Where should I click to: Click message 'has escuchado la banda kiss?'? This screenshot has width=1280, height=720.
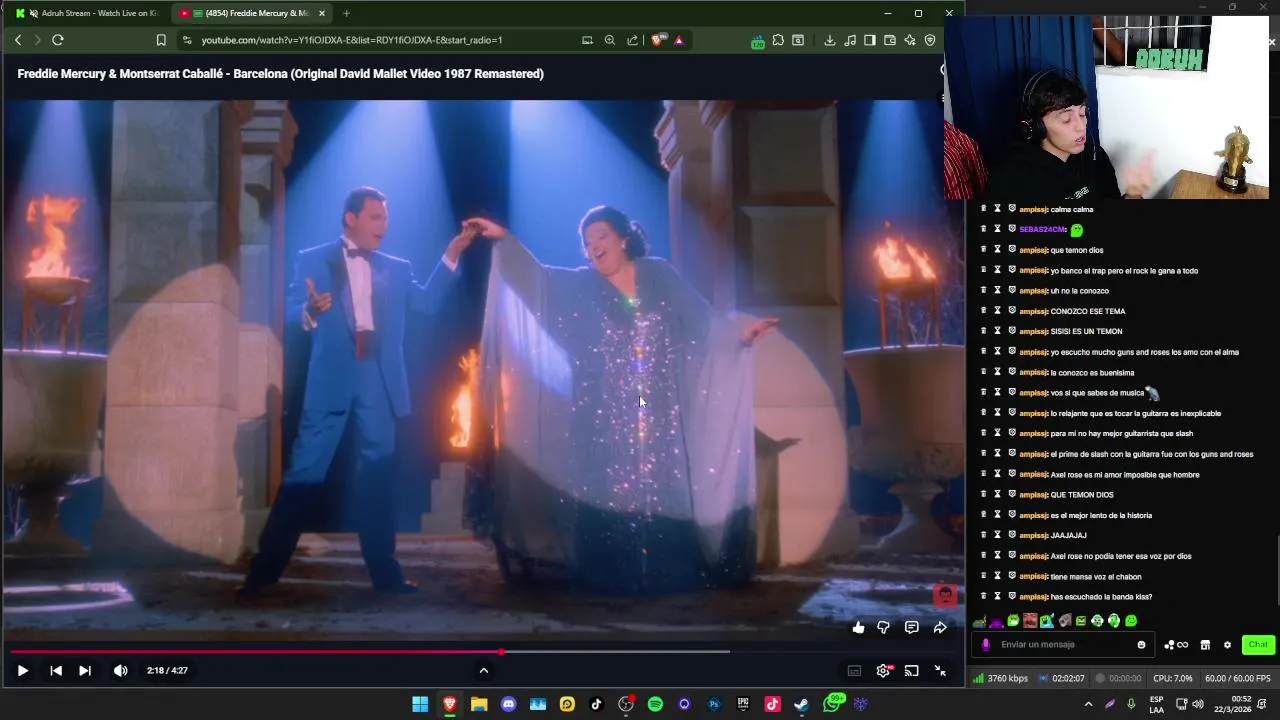(x=1101, y=597)
